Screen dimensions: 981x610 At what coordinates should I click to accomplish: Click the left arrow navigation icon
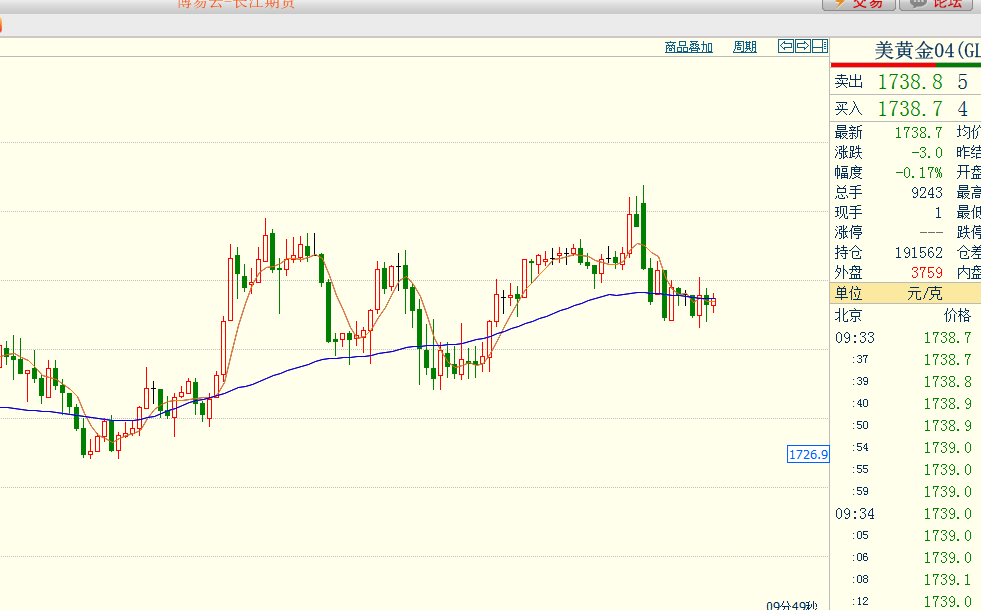click(x=786, y=46)
